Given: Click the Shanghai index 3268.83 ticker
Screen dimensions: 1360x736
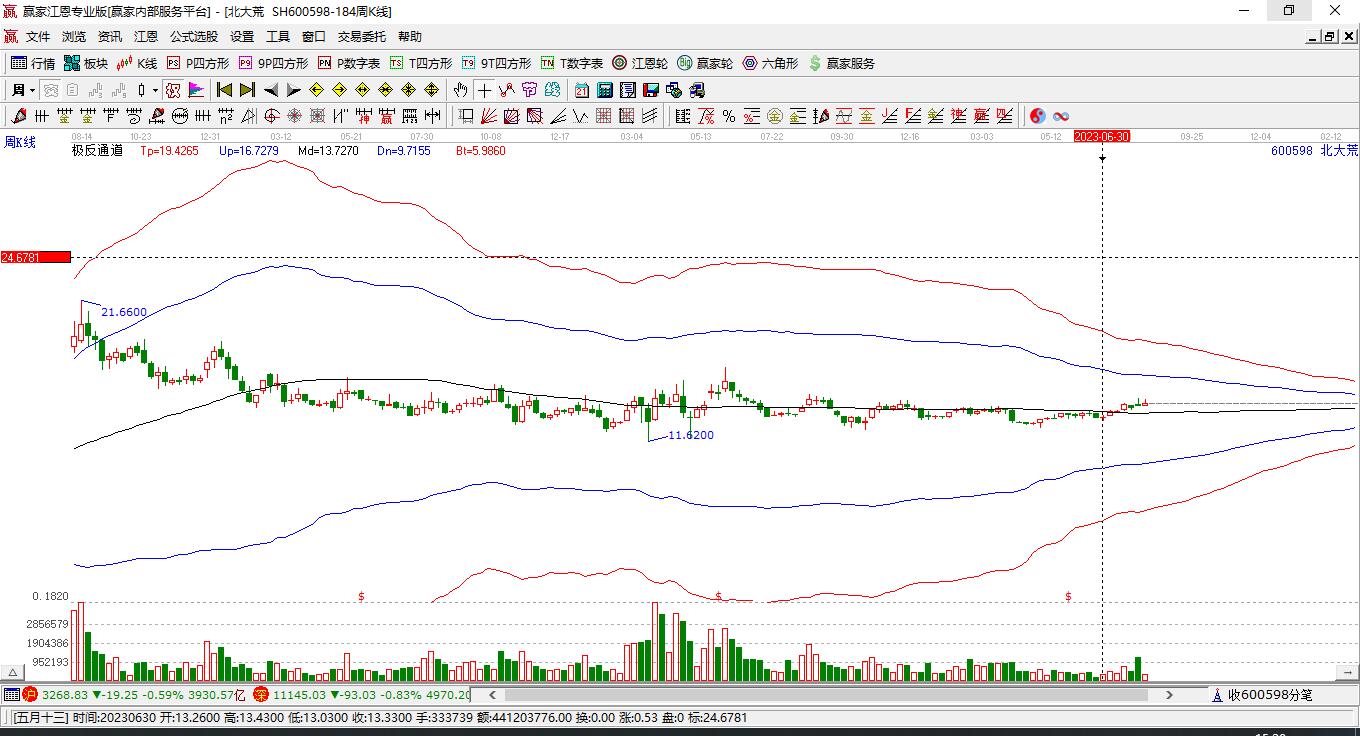Looking at the screenshot, I should point(66,694).
